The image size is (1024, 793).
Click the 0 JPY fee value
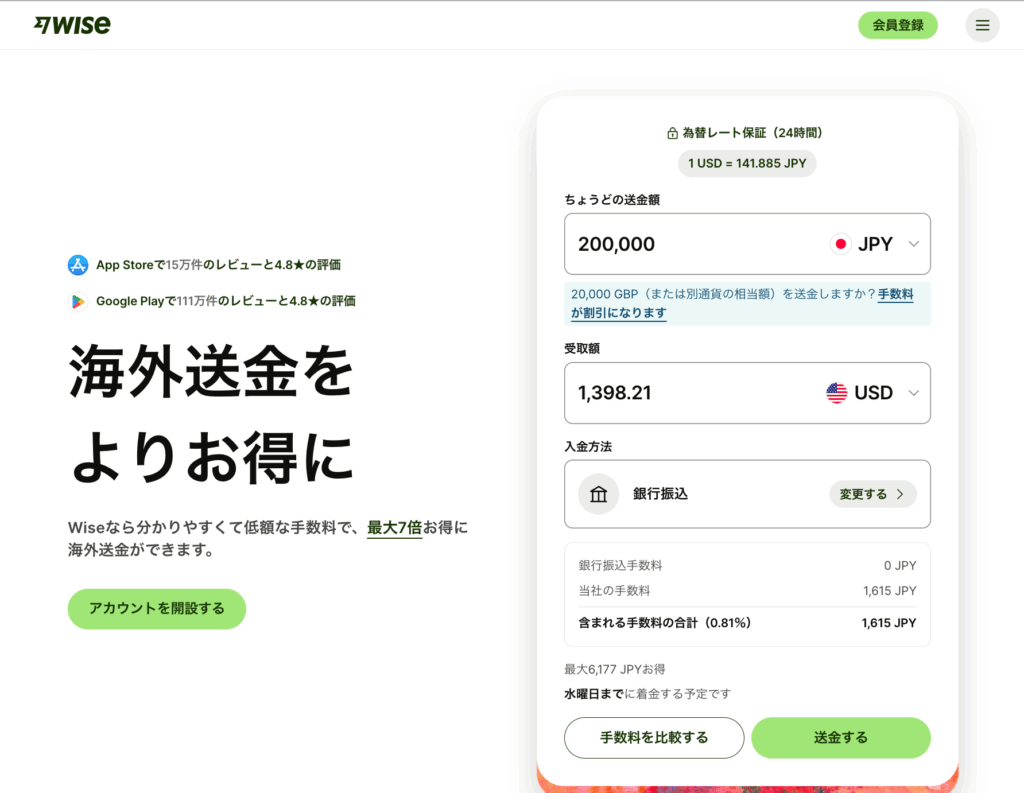pyautogui.click(x=900, y=565)
